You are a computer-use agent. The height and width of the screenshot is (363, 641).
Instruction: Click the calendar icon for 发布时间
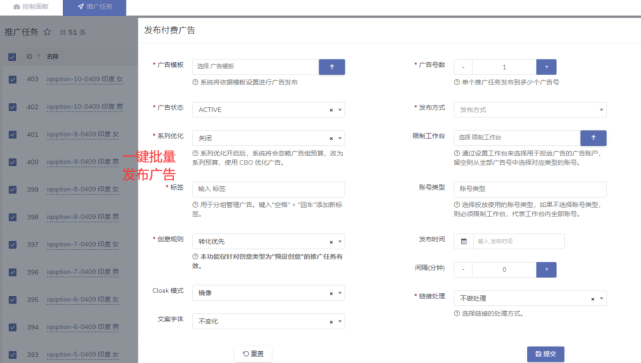point(464,242)
